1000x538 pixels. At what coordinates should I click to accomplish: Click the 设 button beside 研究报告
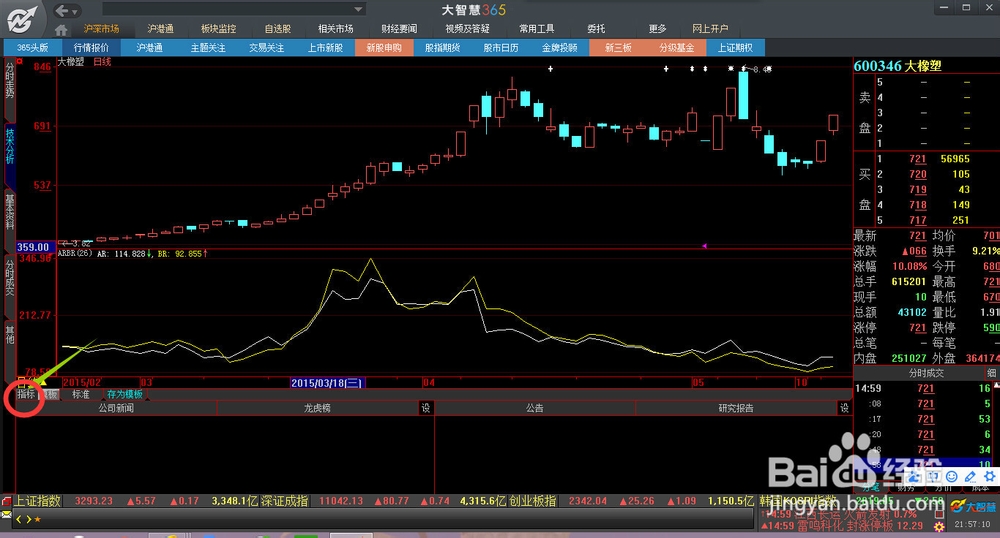(844, 408)
